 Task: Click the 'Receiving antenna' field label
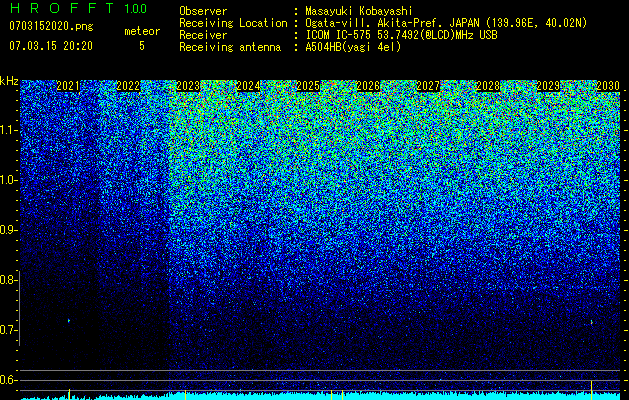tap(230, 47)
